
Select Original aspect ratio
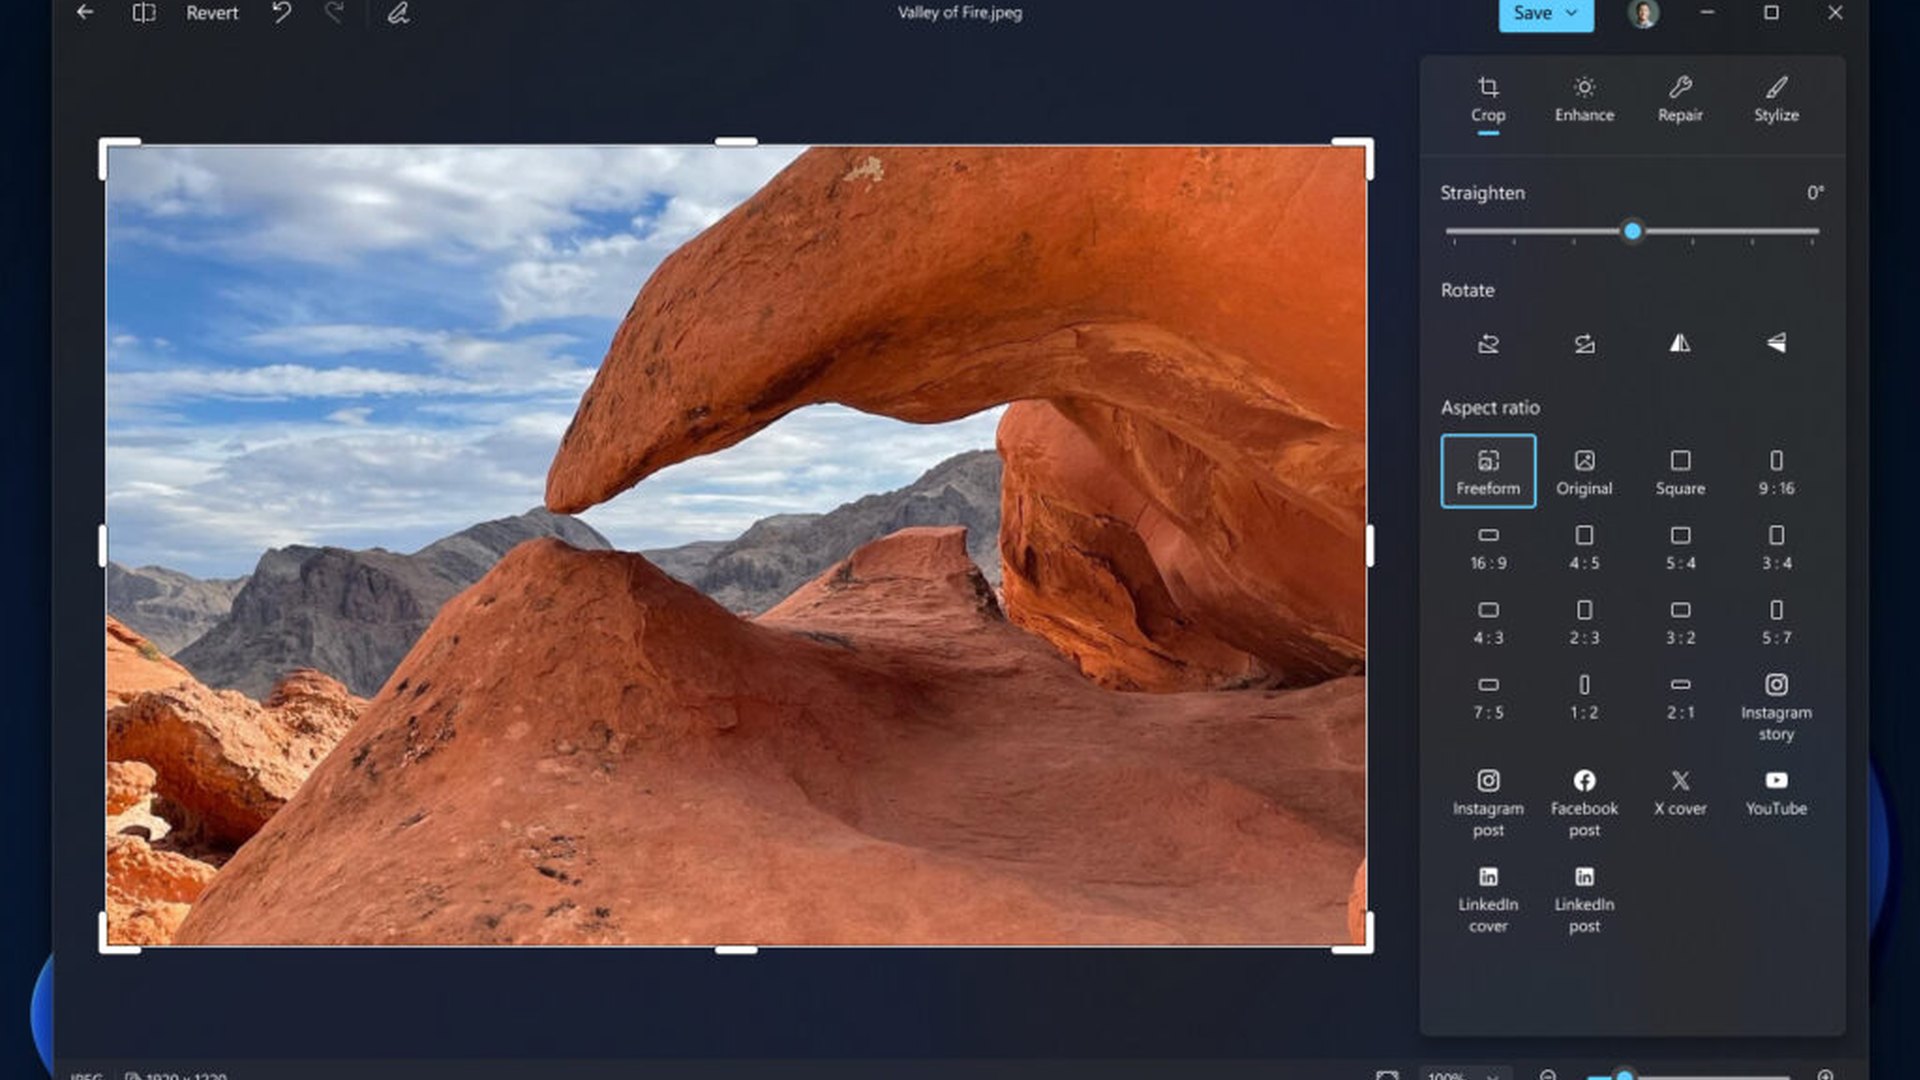(x=1584, y=472)
